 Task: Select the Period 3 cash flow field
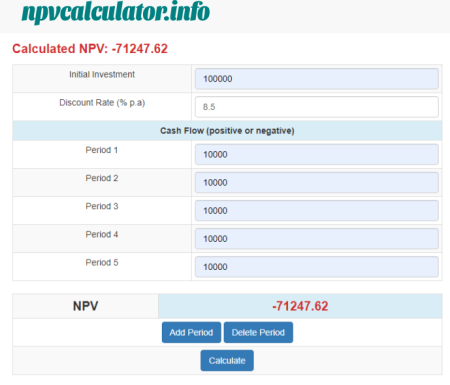[317, 210]
